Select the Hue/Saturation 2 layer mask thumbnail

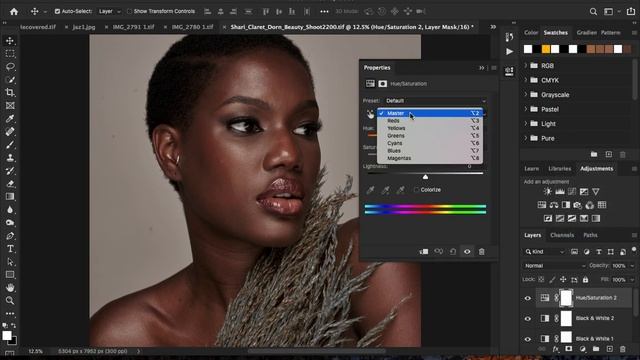tap(566, 298)
